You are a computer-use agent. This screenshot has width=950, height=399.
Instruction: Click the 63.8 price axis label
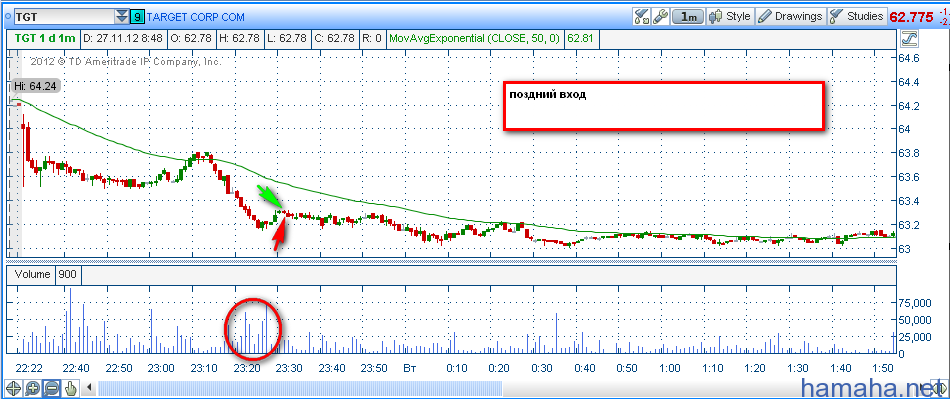(909, 154)
